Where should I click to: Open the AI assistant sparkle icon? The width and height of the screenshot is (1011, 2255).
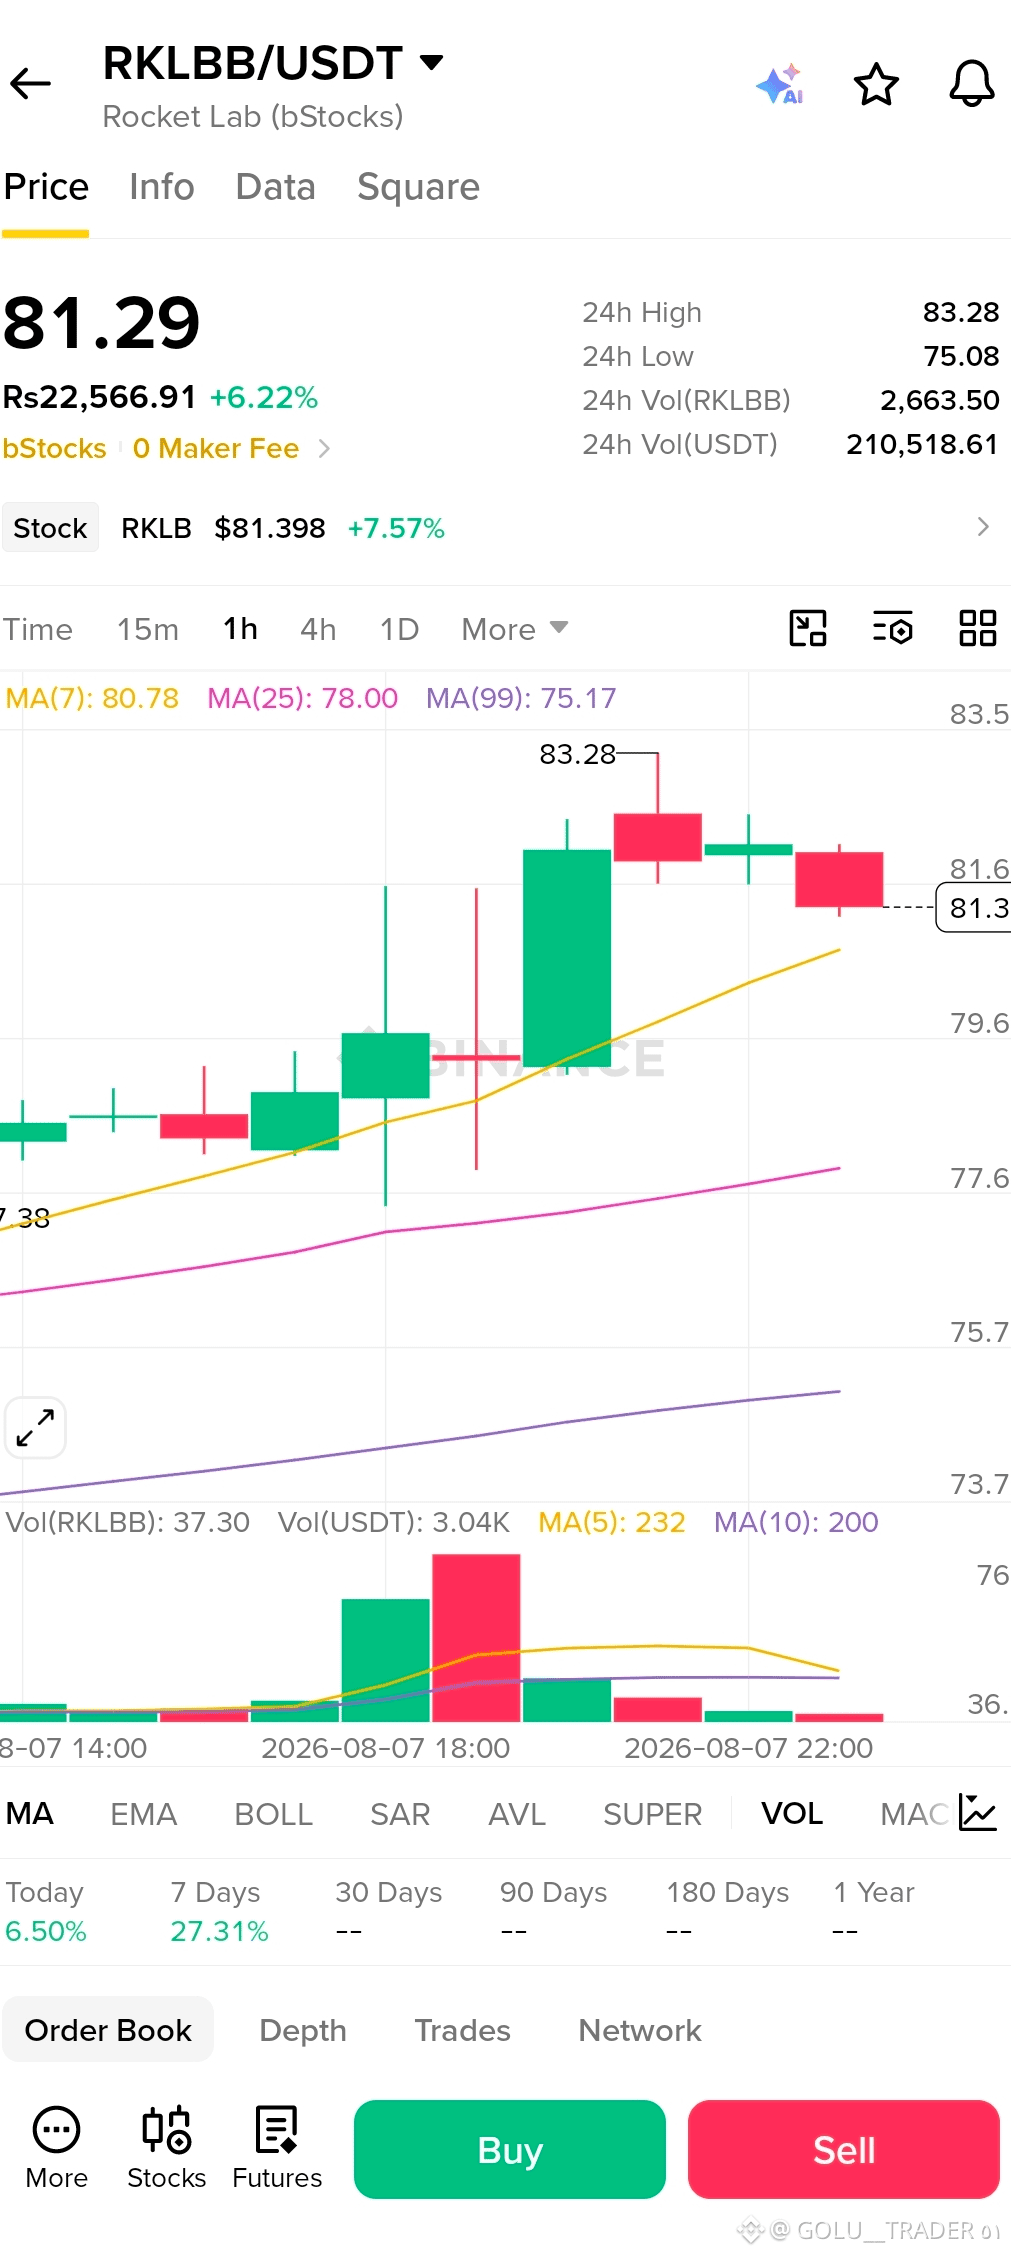pyautogui.click(x=780, y=84)
